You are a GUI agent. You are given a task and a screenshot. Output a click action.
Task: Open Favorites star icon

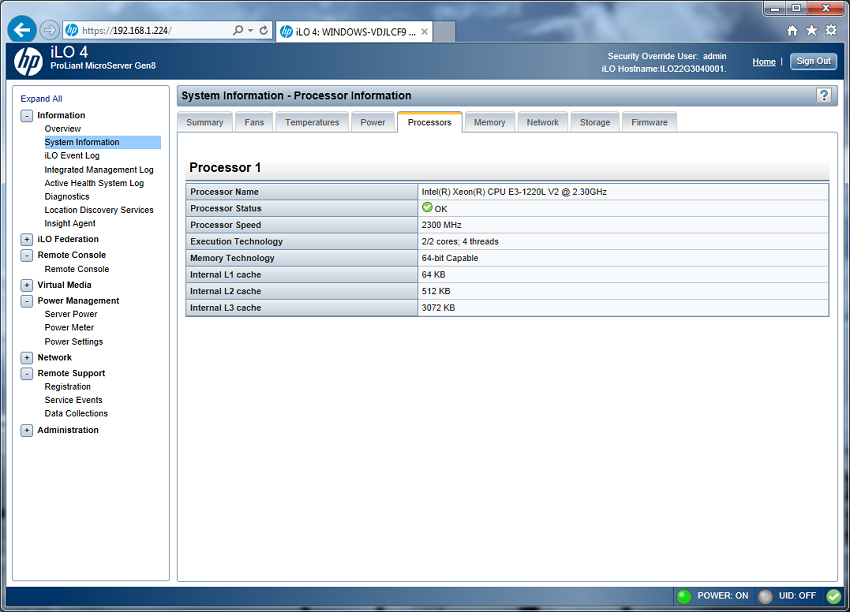click(x=812, y=30)
